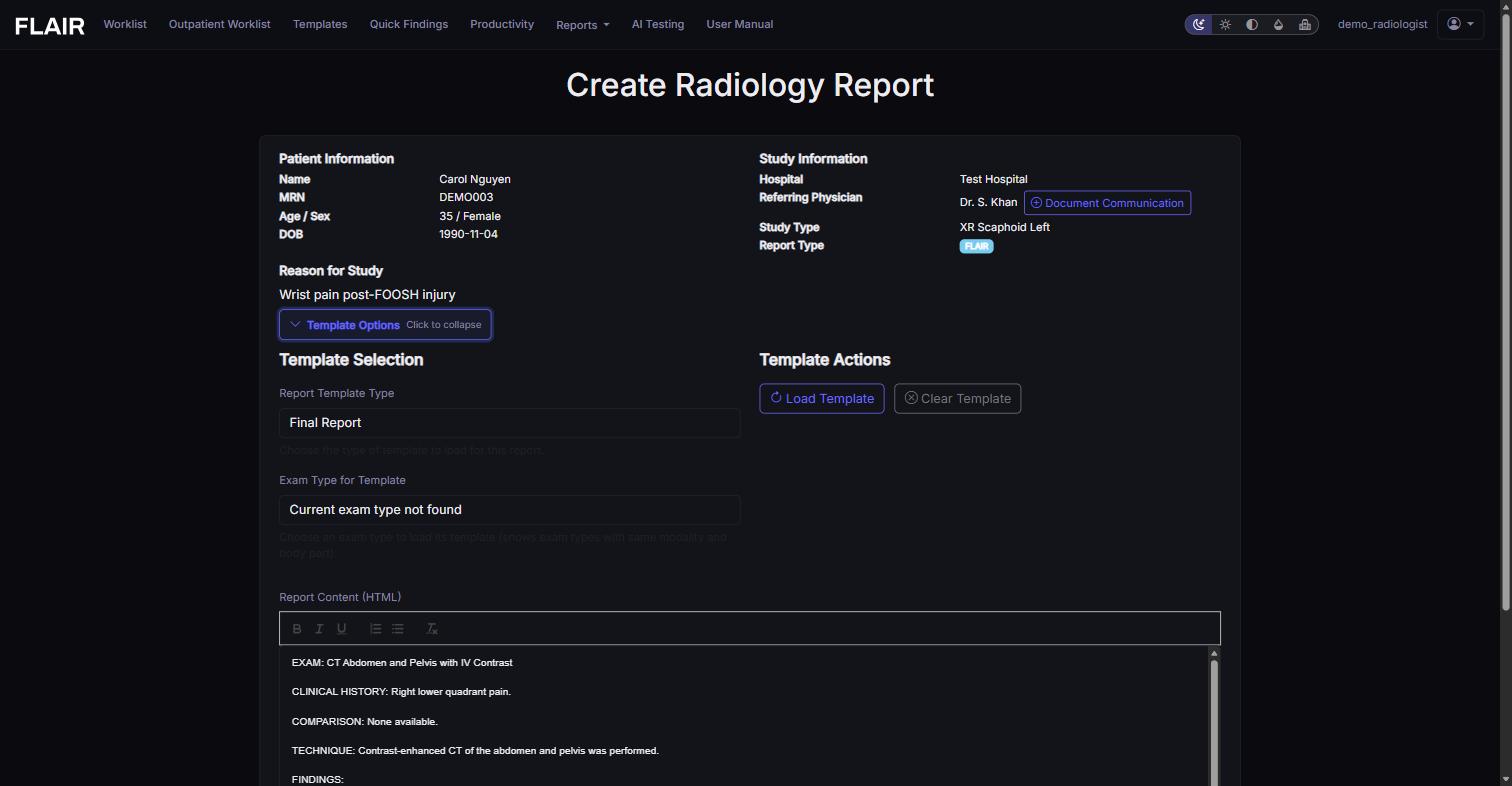Open the Templates page
1512x786 pixels.
320,24
